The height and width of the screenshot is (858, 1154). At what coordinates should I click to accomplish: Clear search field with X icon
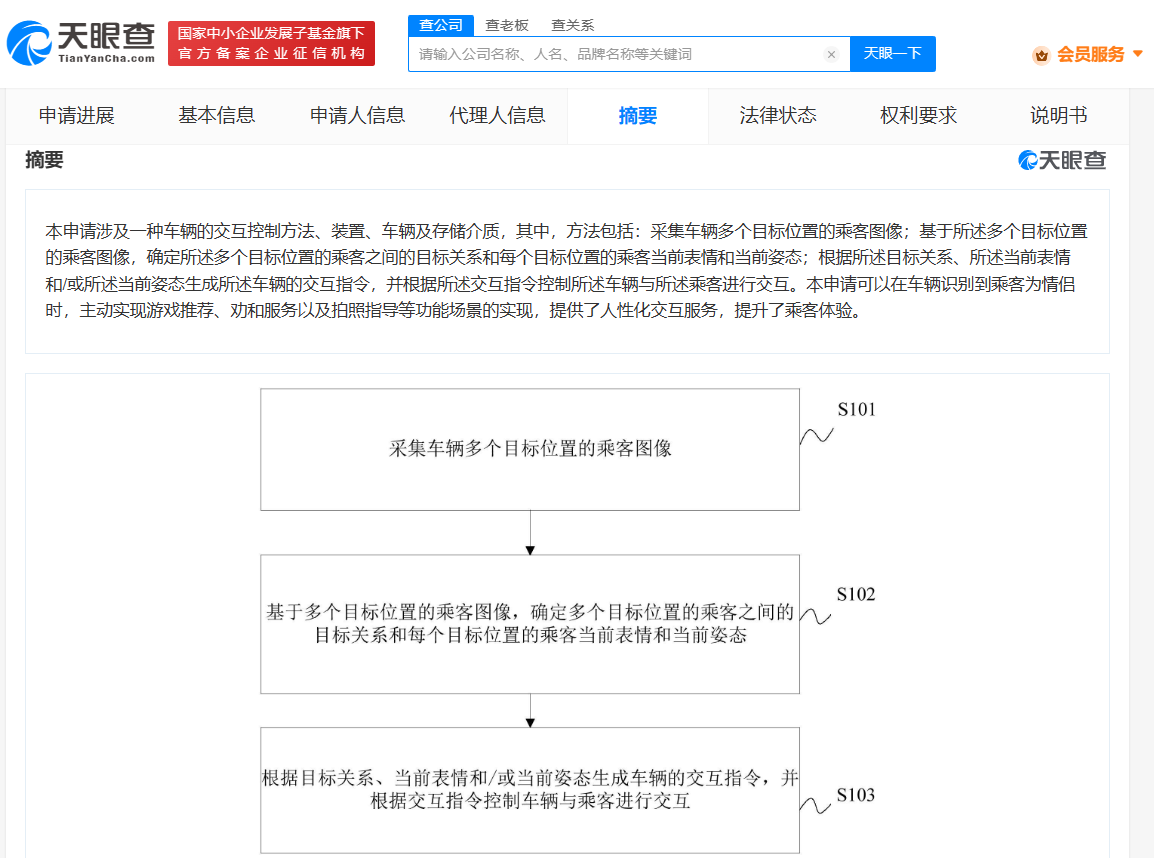[x=831, y=54]
